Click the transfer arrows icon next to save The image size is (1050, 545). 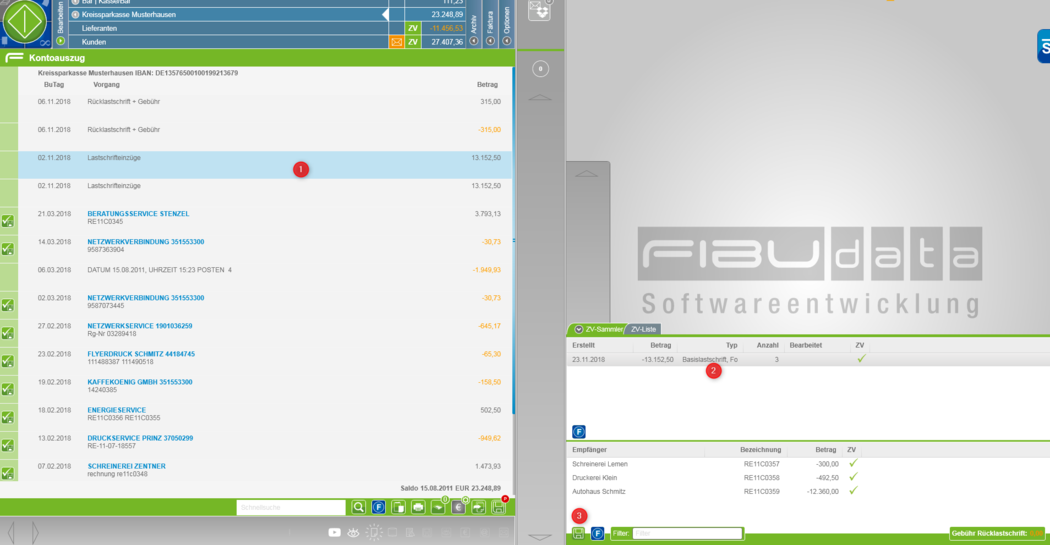click(x=478, y=508)
